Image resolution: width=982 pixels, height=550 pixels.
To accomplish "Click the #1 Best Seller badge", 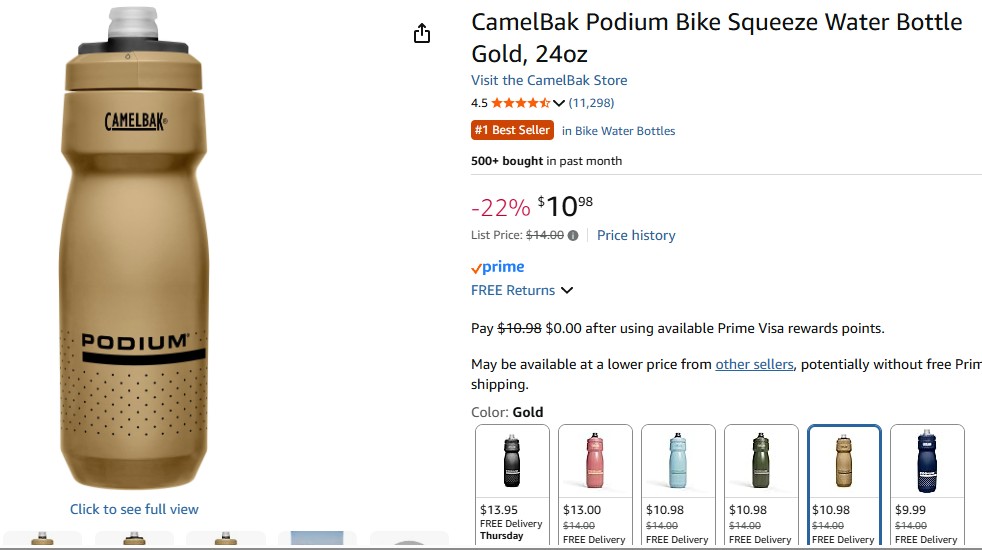I will 512,130.
